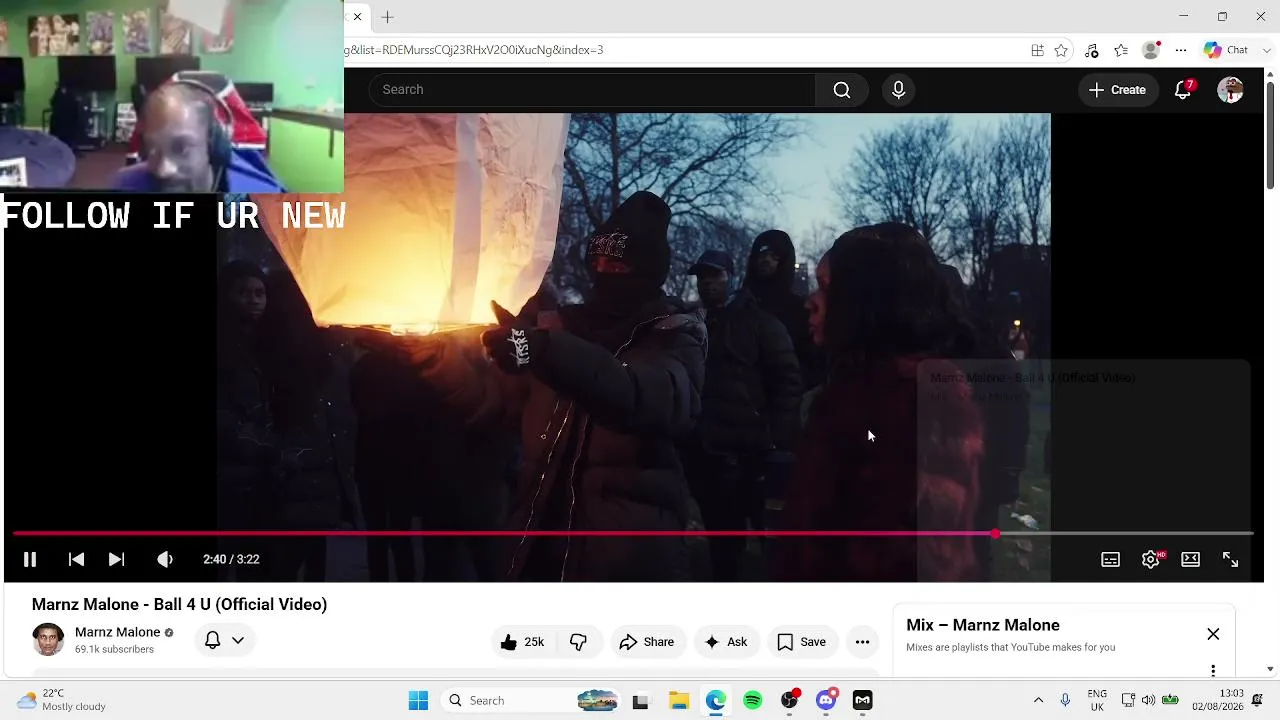
Task: Pause the YouTube video
Action: point(30,559)
